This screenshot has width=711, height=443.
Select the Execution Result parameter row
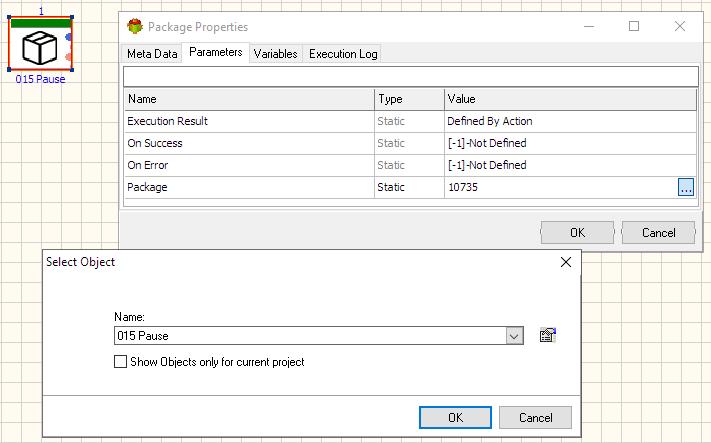click(x=411, y=121)
